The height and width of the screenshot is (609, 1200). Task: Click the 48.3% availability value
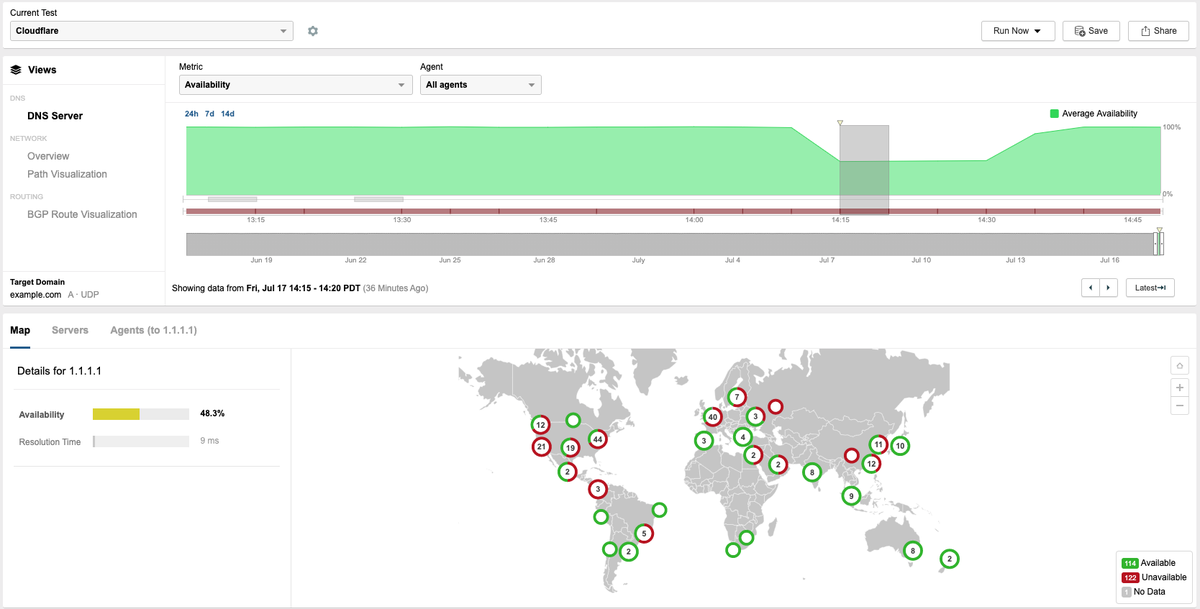212,413
